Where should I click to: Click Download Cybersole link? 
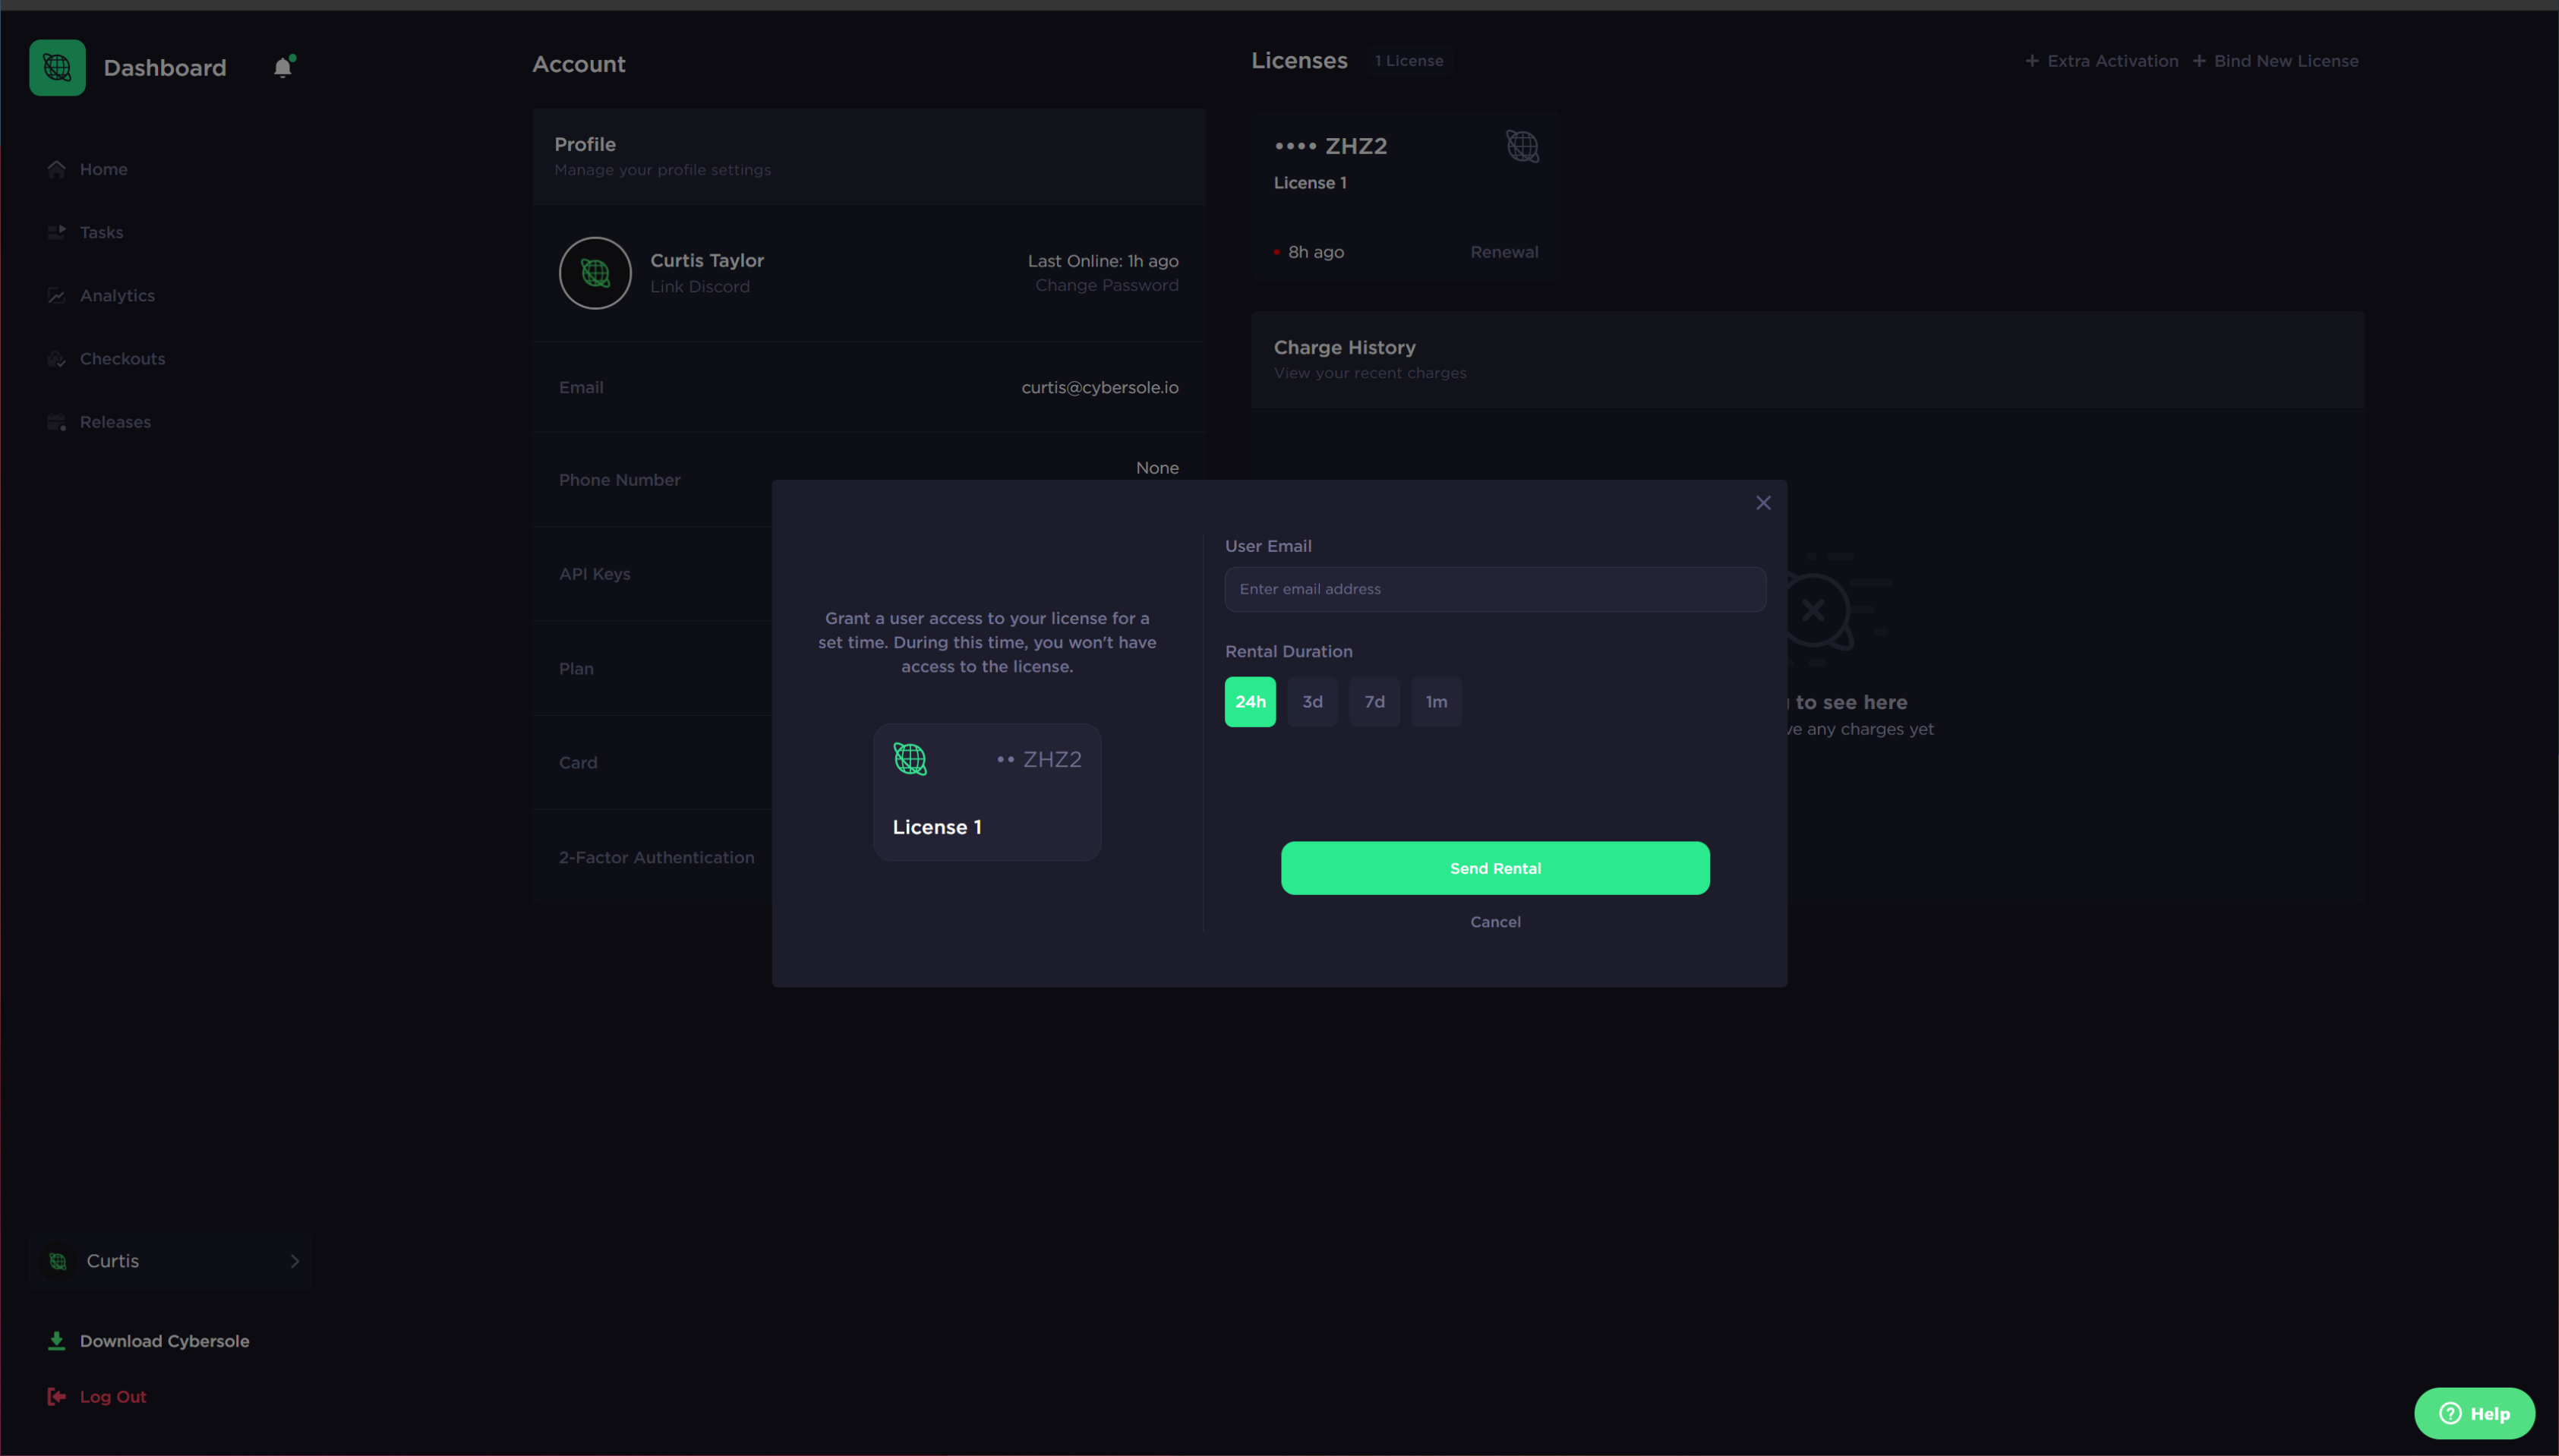tap(164, 1341)
